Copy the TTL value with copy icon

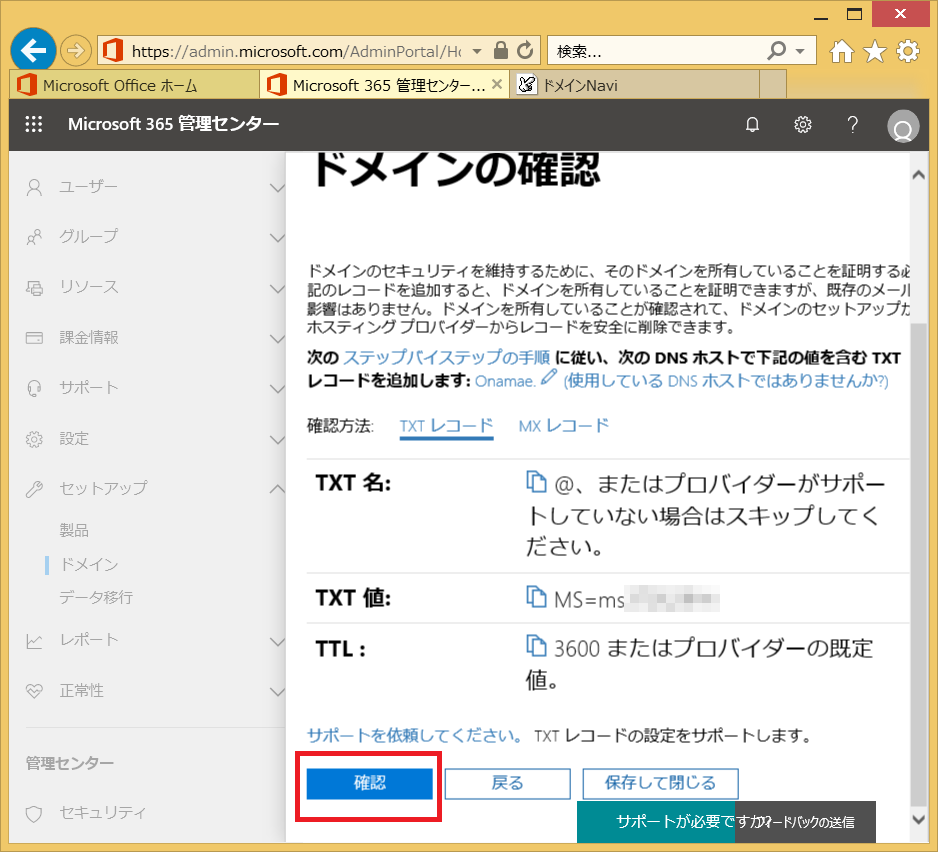tap(536, 646)
